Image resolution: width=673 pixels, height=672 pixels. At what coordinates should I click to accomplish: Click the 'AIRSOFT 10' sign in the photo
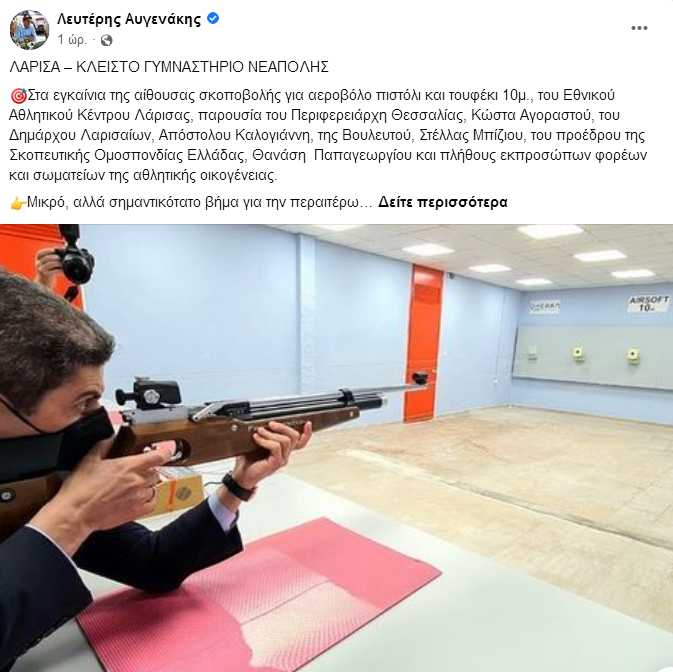point(648,303)
